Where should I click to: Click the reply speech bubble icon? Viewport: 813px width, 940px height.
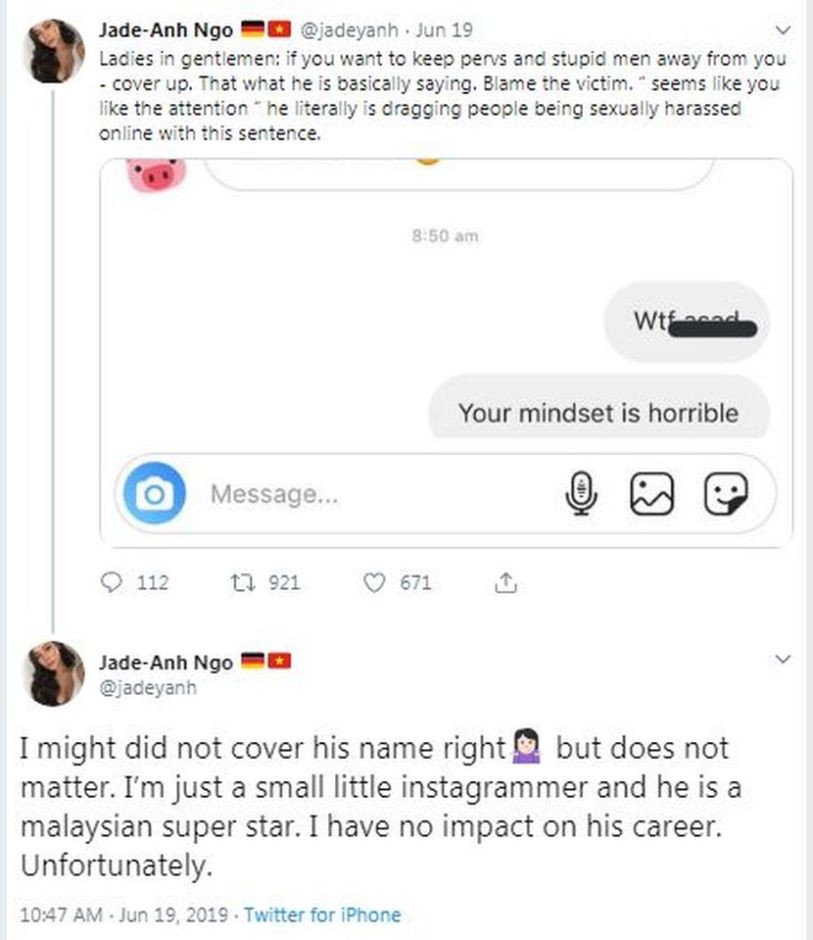pos(111,582)
